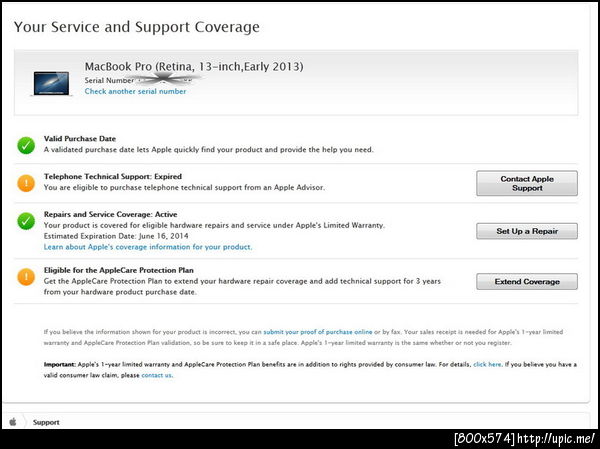
Task: Click Check another serial number link
Action: (135, 91)
